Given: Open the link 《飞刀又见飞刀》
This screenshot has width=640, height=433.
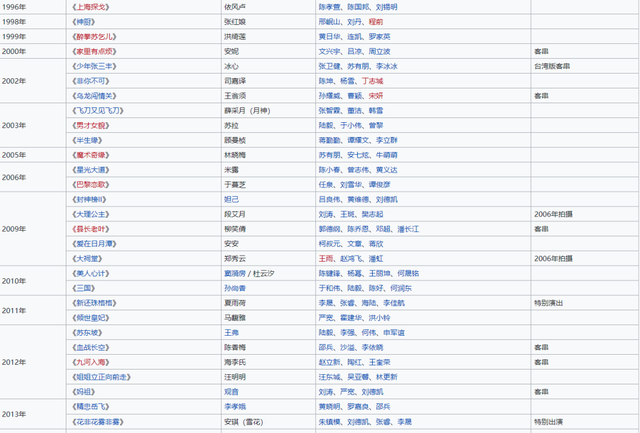Looking at the screenshot, I should pos(98,111).
